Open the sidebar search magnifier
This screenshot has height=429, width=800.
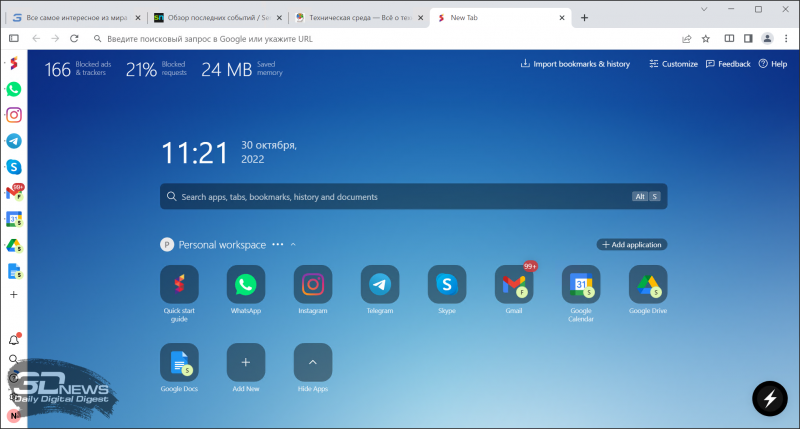(x=14, y=359)
